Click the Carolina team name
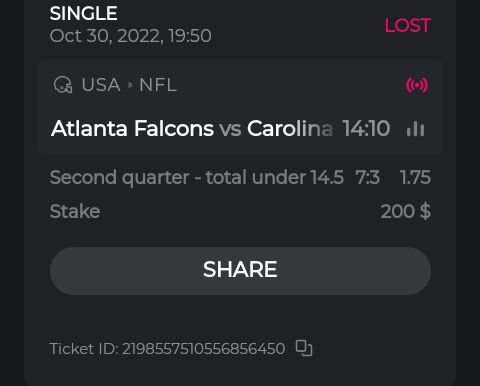480x386 pixels. 290,129
